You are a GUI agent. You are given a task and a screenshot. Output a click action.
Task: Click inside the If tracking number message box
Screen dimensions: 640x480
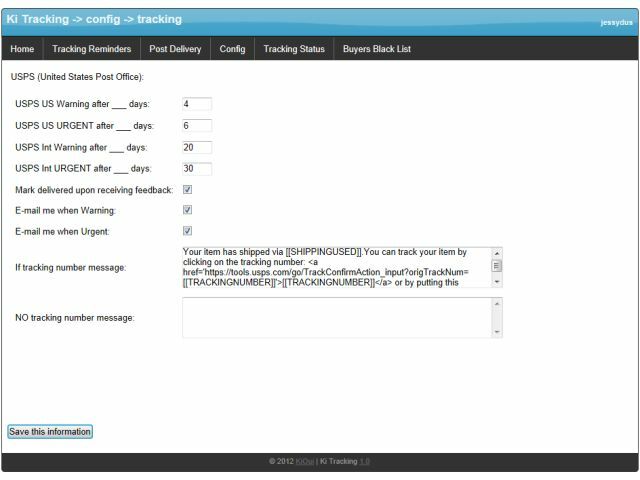(x=335, y=267)
